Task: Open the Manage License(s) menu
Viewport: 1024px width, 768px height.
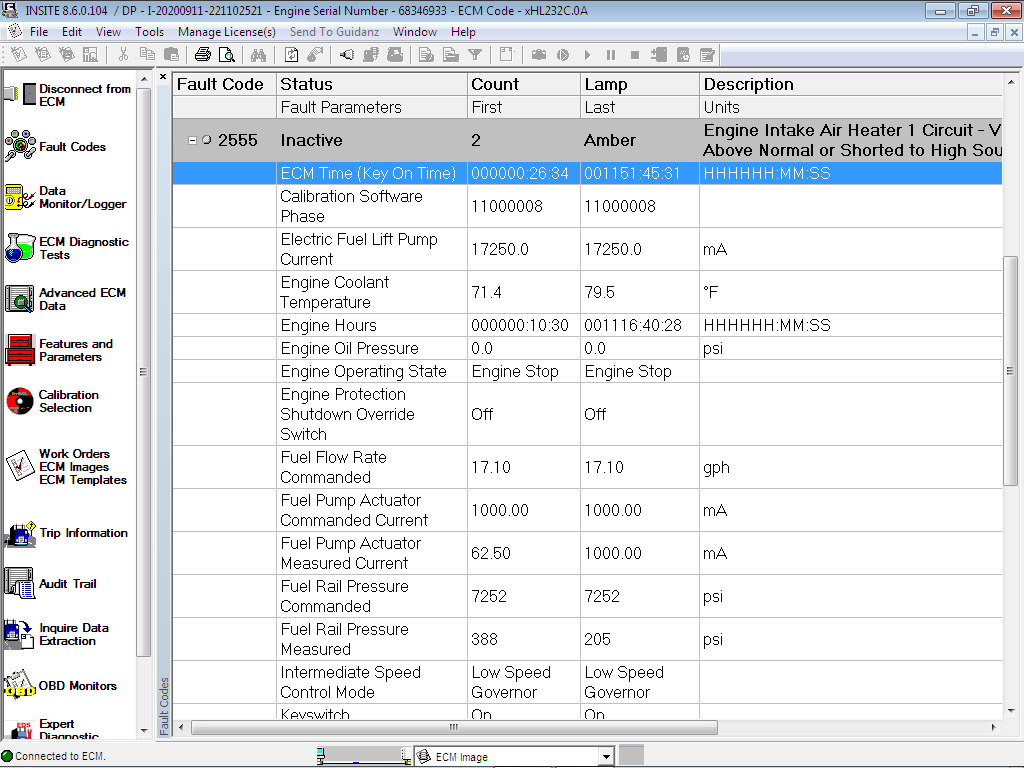Action: [229, 31]
